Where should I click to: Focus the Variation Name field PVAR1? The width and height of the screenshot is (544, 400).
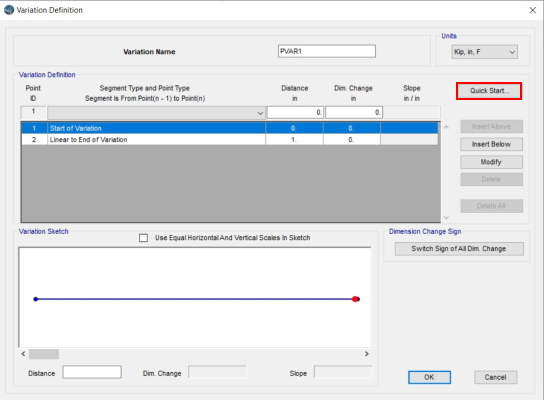[326, 51]
